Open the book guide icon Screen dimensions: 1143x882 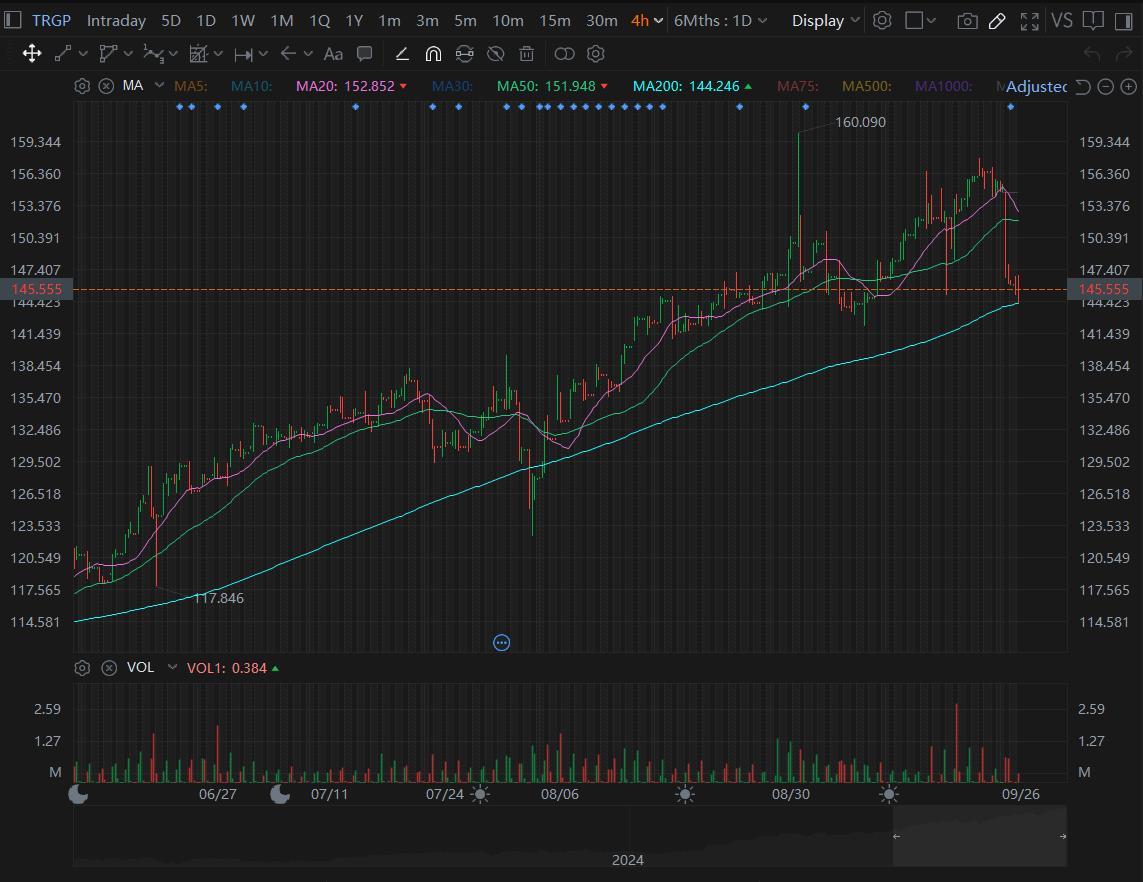pyautogui.click(x=1093, y=20)
